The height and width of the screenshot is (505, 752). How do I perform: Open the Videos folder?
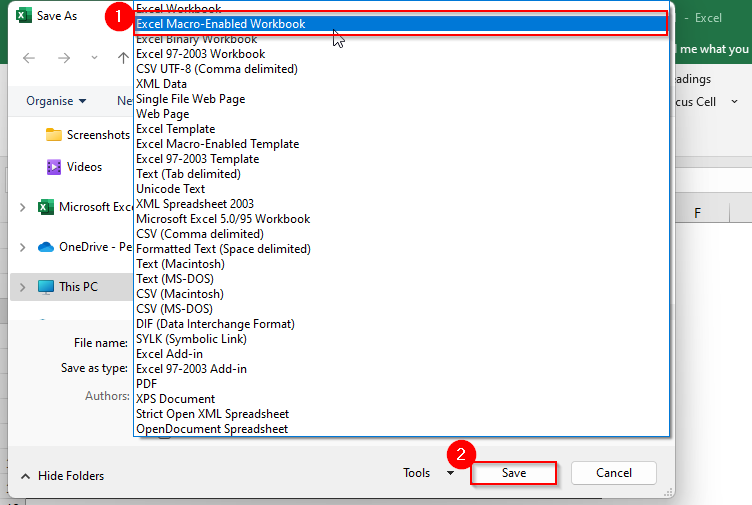[74, 167]
